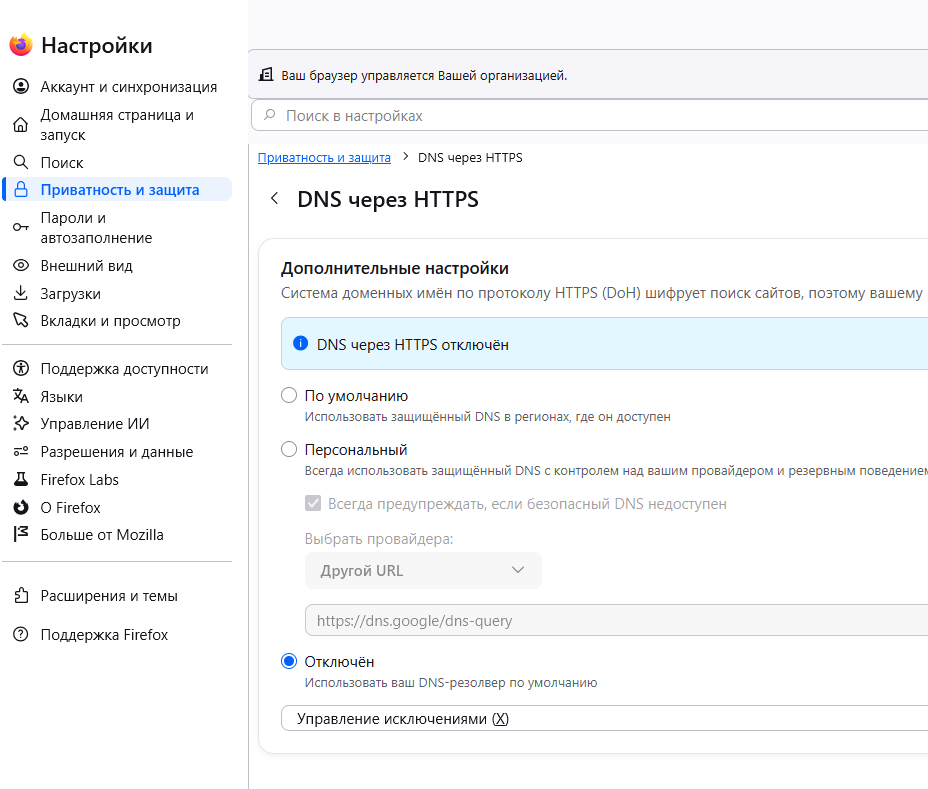
Task: Click the key icon for Пароли и автозаполнение
Action: (x=21, y=227)
